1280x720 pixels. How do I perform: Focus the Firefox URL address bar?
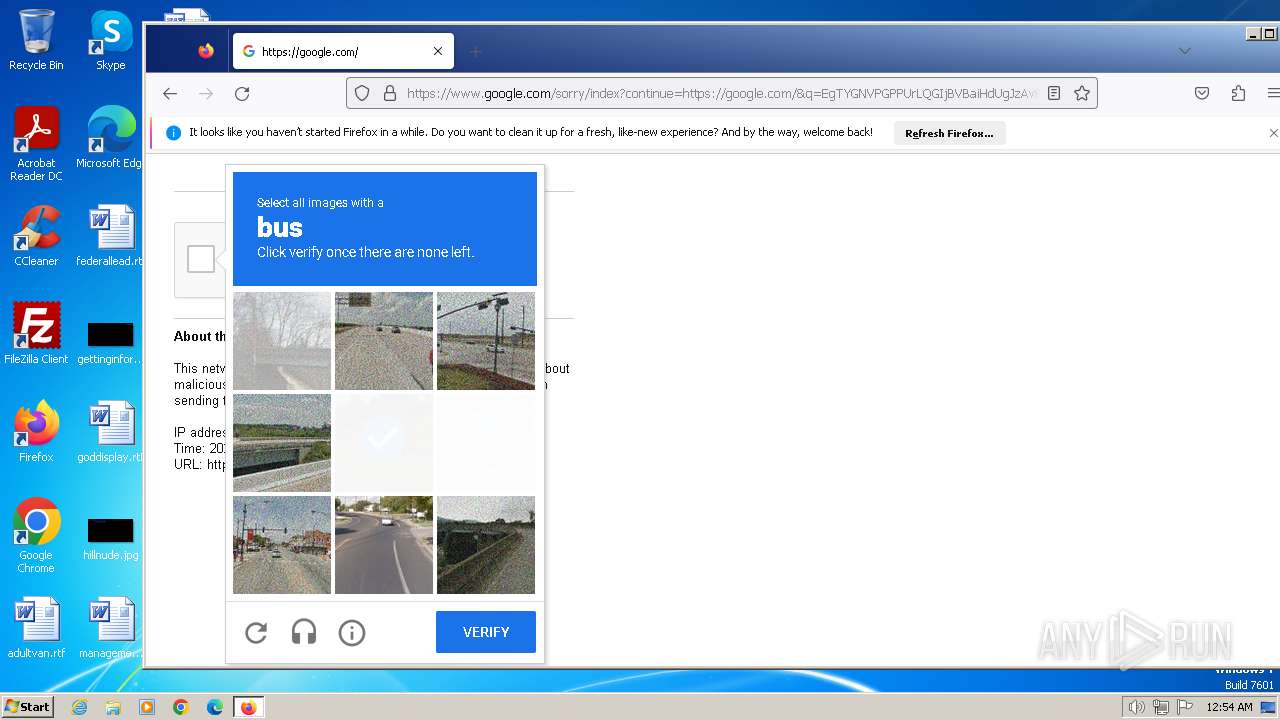722,93
